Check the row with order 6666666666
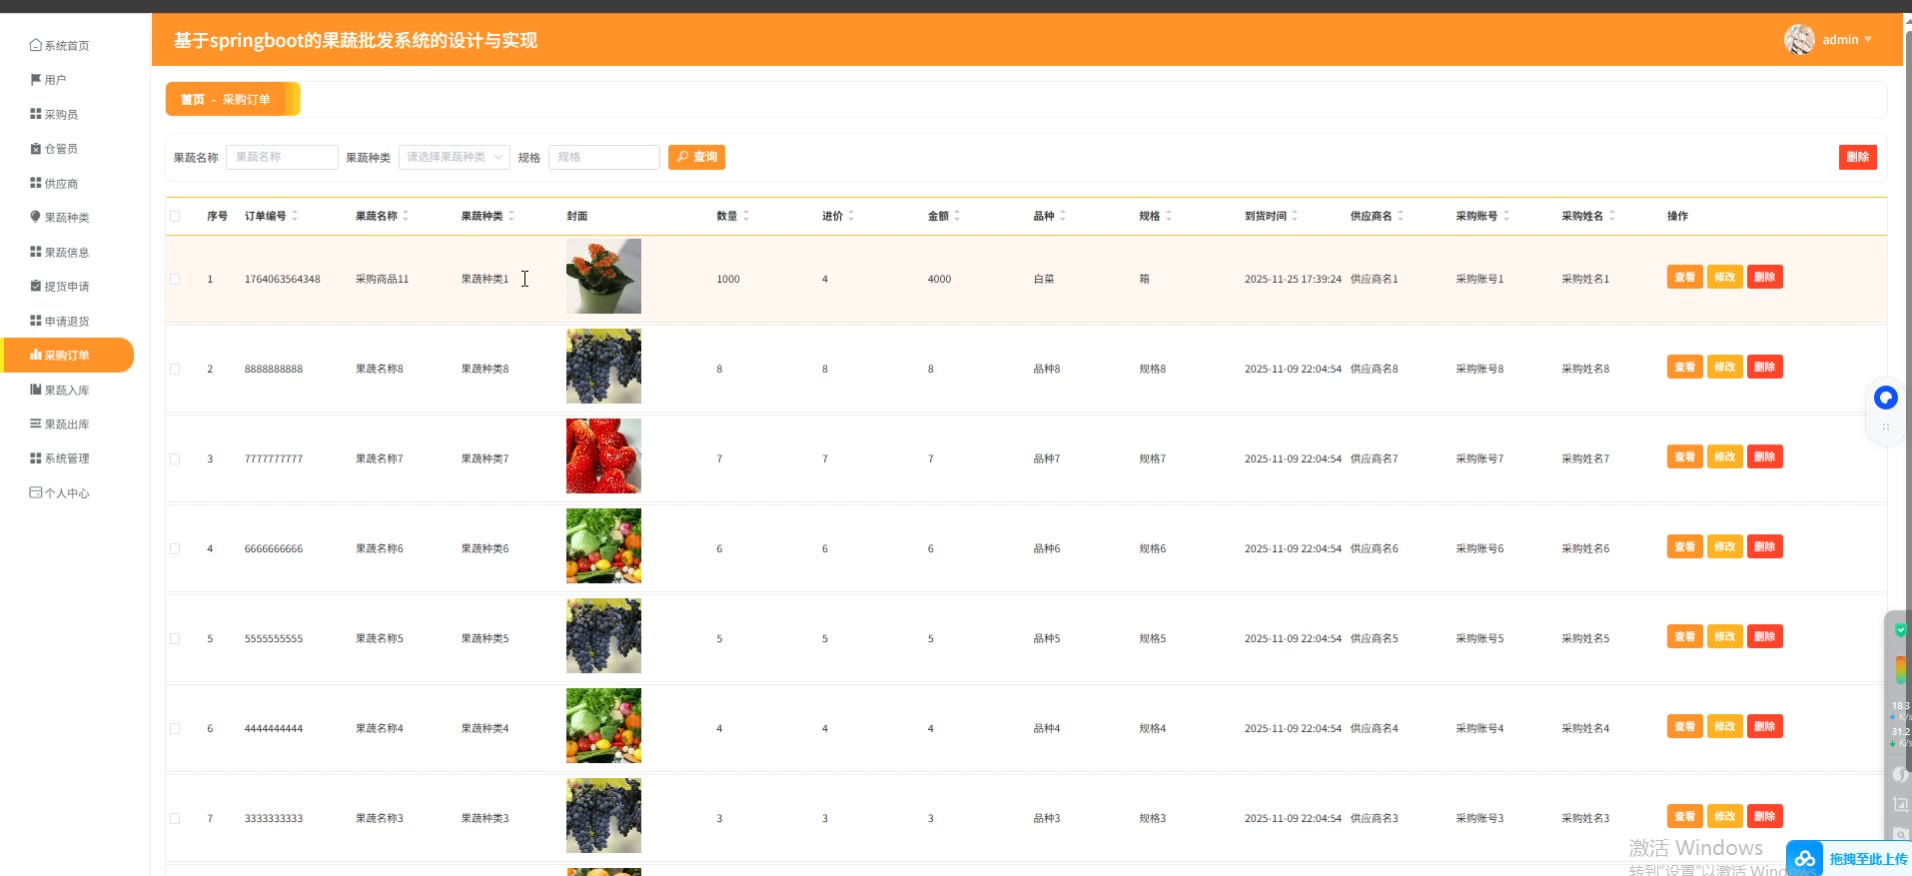 coord(175,549)
